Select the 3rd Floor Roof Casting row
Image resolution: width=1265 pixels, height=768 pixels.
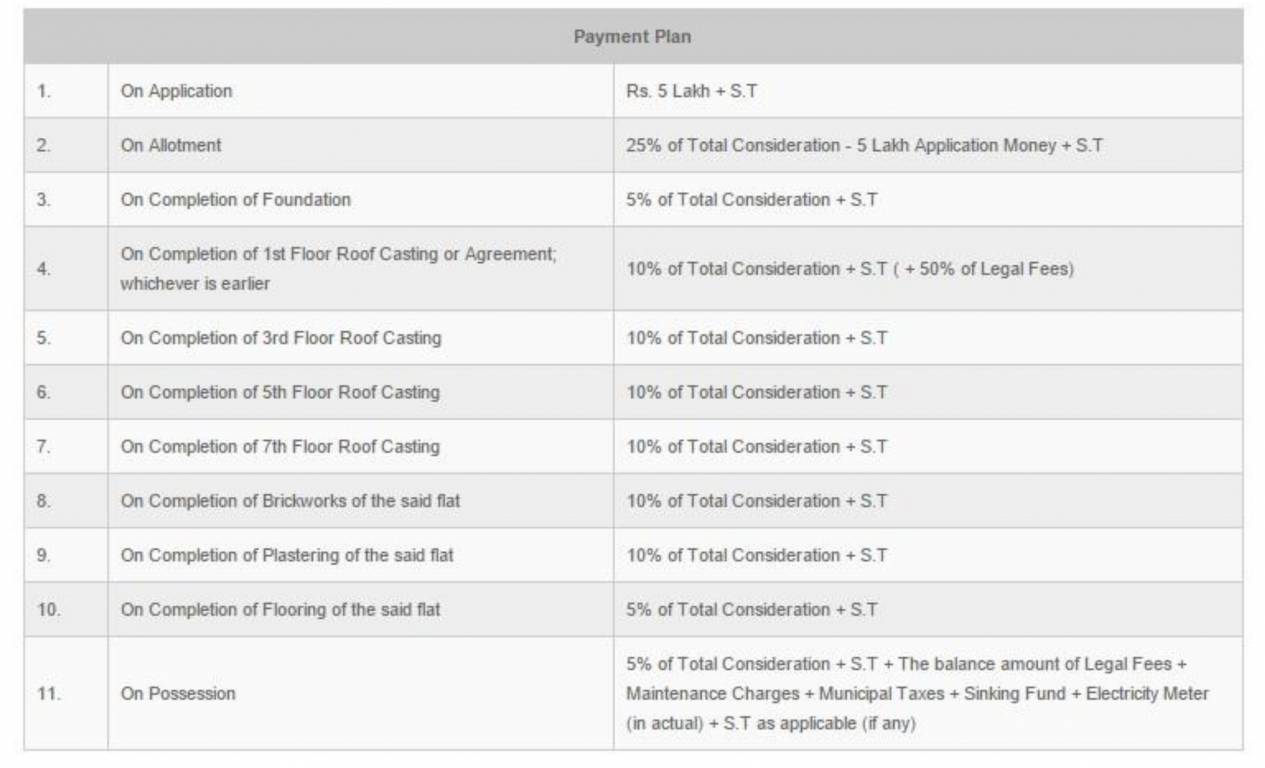click(280, 338)
